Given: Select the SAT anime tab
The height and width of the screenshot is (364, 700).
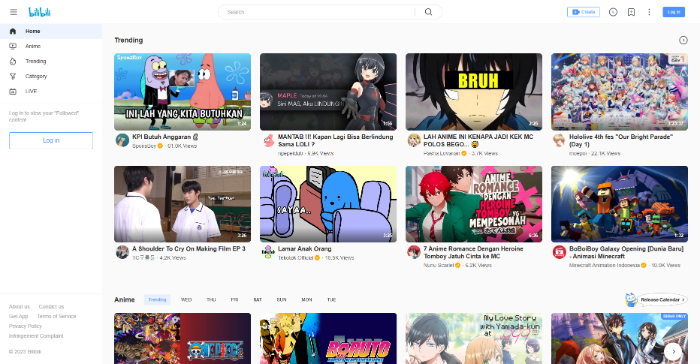Looking at the screenshot, I should tap(258, 300).
